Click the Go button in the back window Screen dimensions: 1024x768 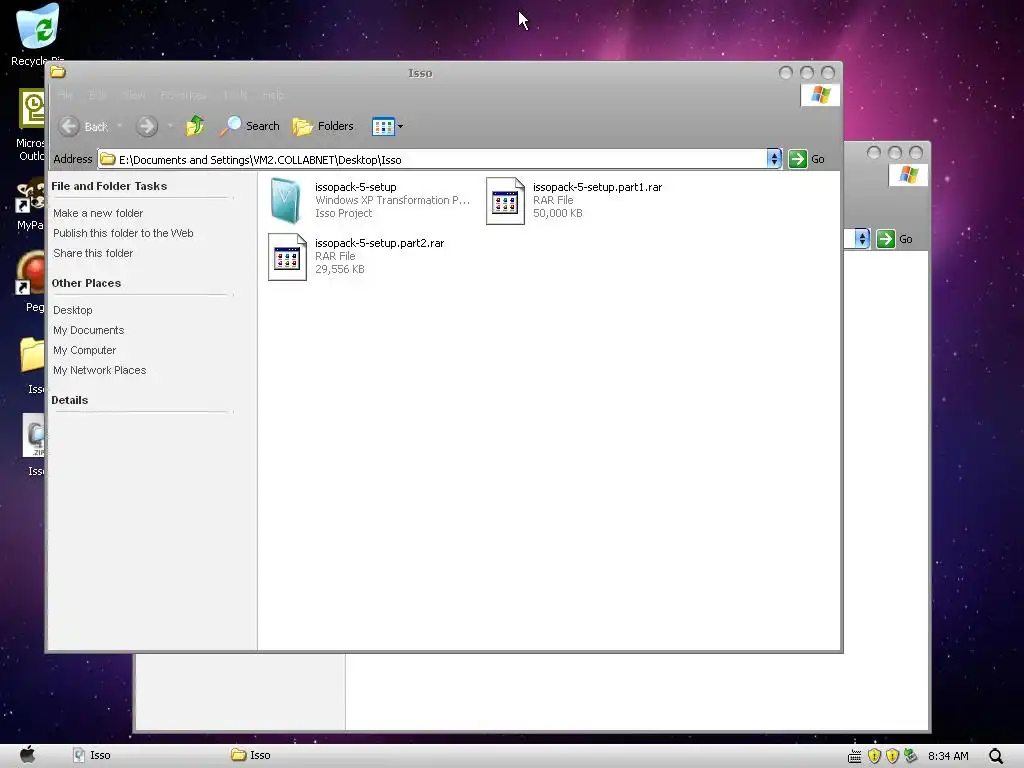tap(895, 239)
